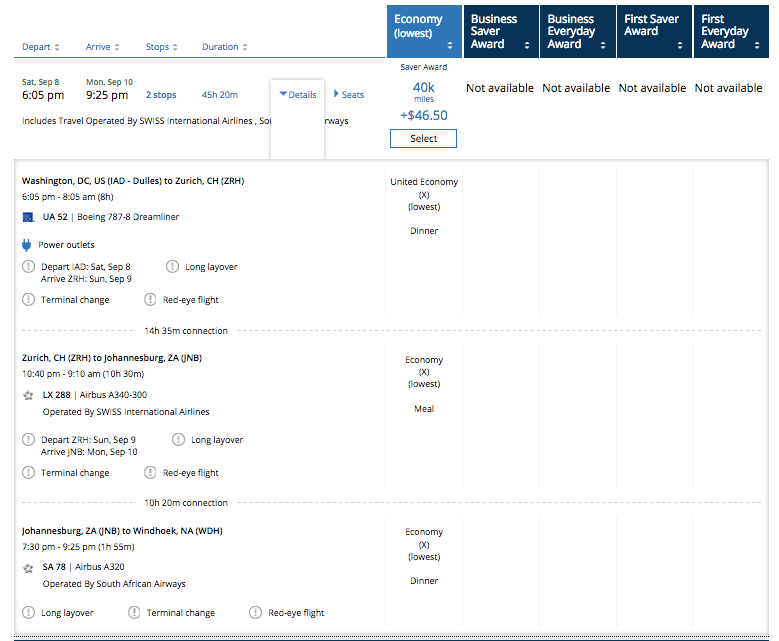Click Terminal change info icon under UA 52
Image resolution: width=779 pixels, height=641 pixels.
coord(28,300)
